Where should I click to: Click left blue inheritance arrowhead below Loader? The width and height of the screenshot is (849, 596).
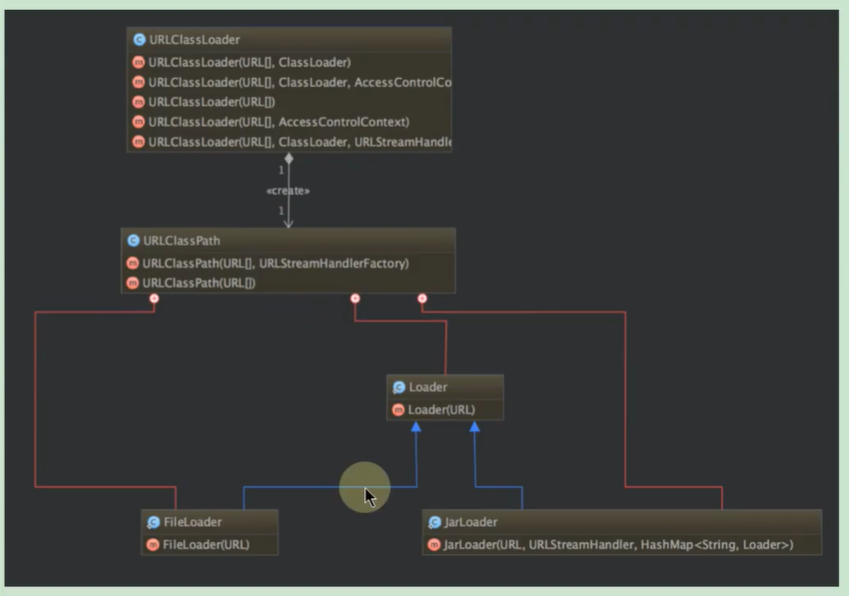click(416, 427)
